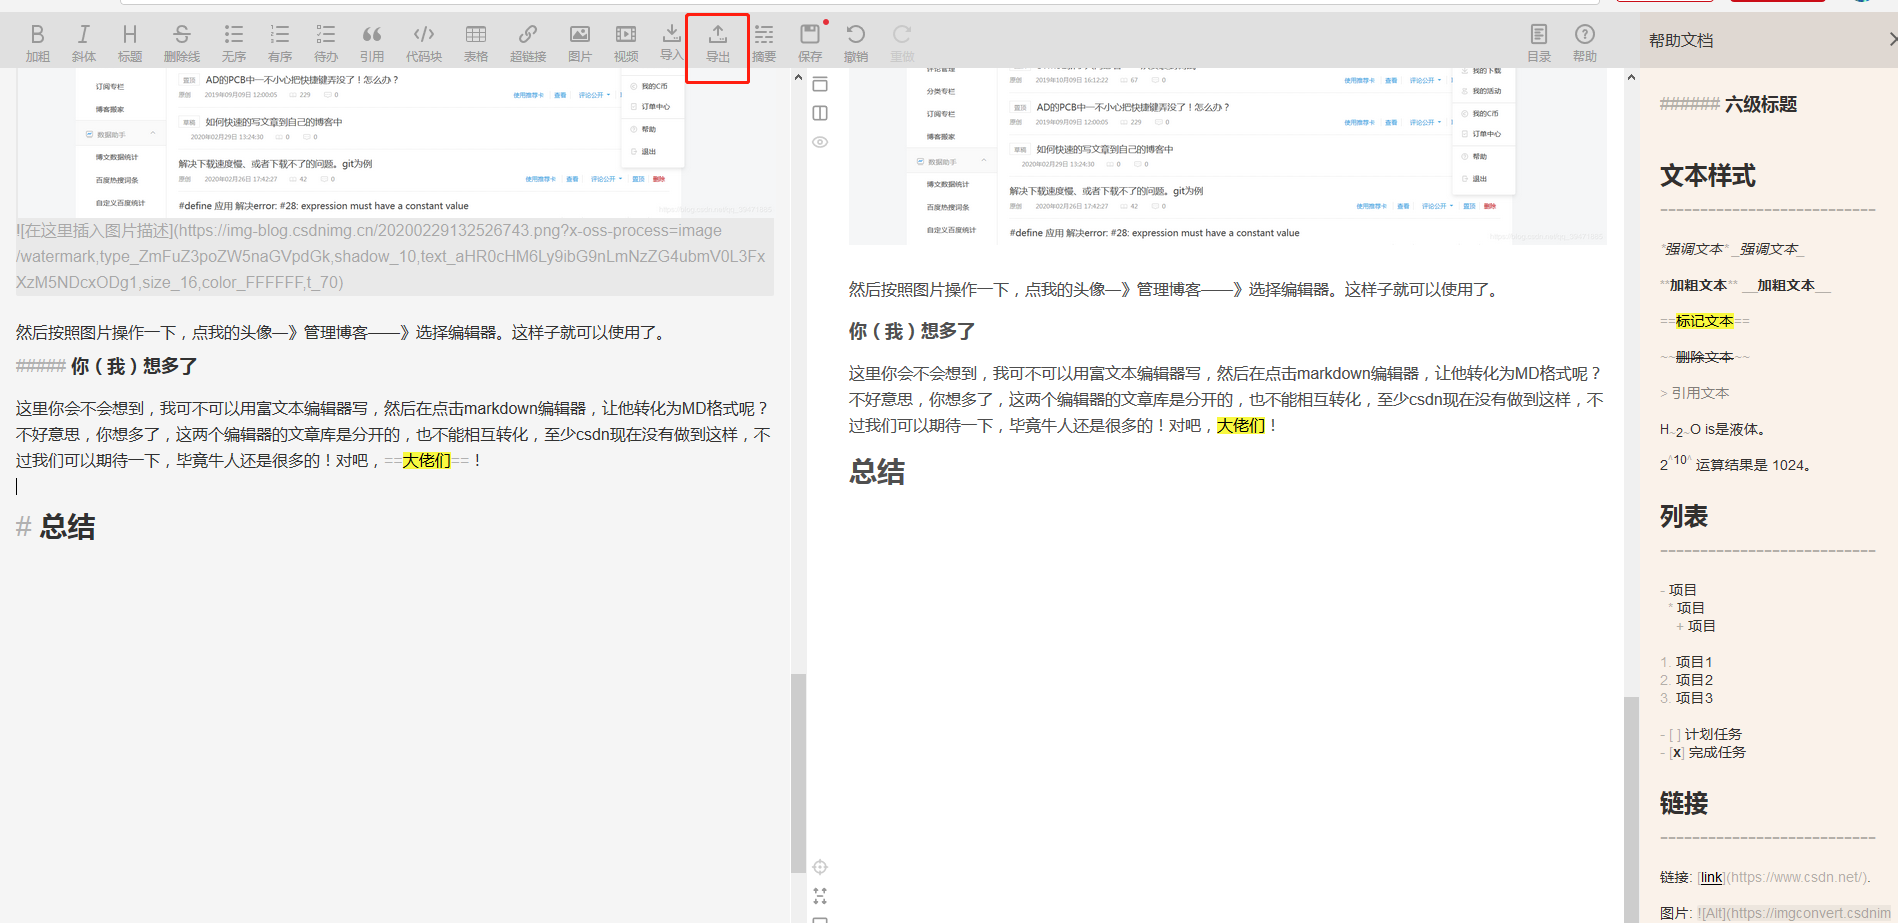Open the 帮助 help panel
This screenshot has width=1898, height=923.
point(1584,40)
